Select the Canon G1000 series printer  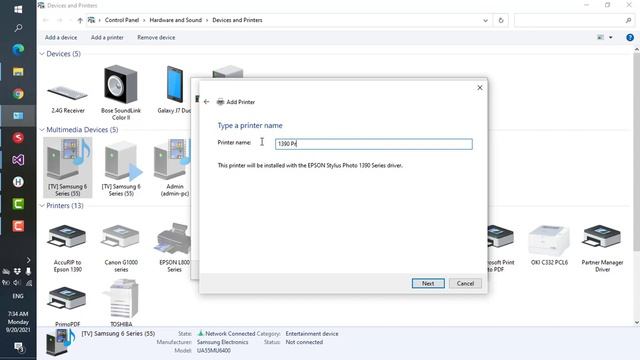pos(121,247)
